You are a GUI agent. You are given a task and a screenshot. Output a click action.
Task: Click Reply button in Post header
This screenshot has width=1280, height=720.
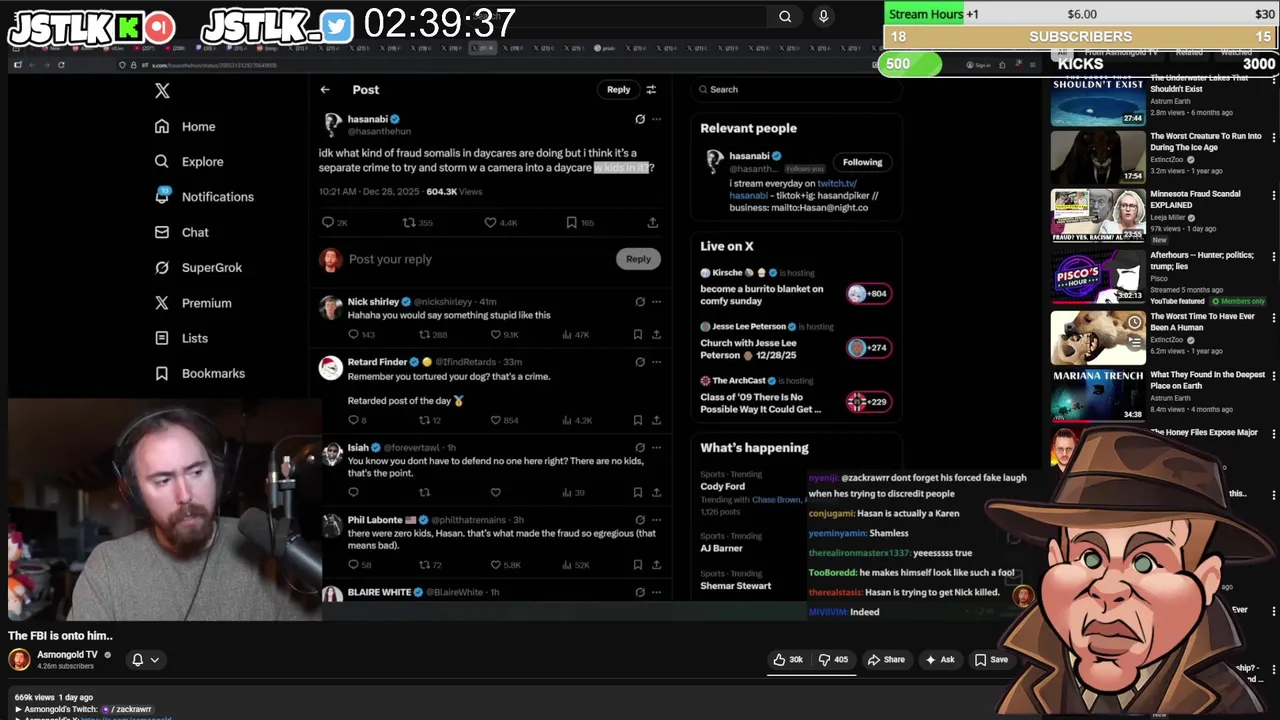coord(619,90)
